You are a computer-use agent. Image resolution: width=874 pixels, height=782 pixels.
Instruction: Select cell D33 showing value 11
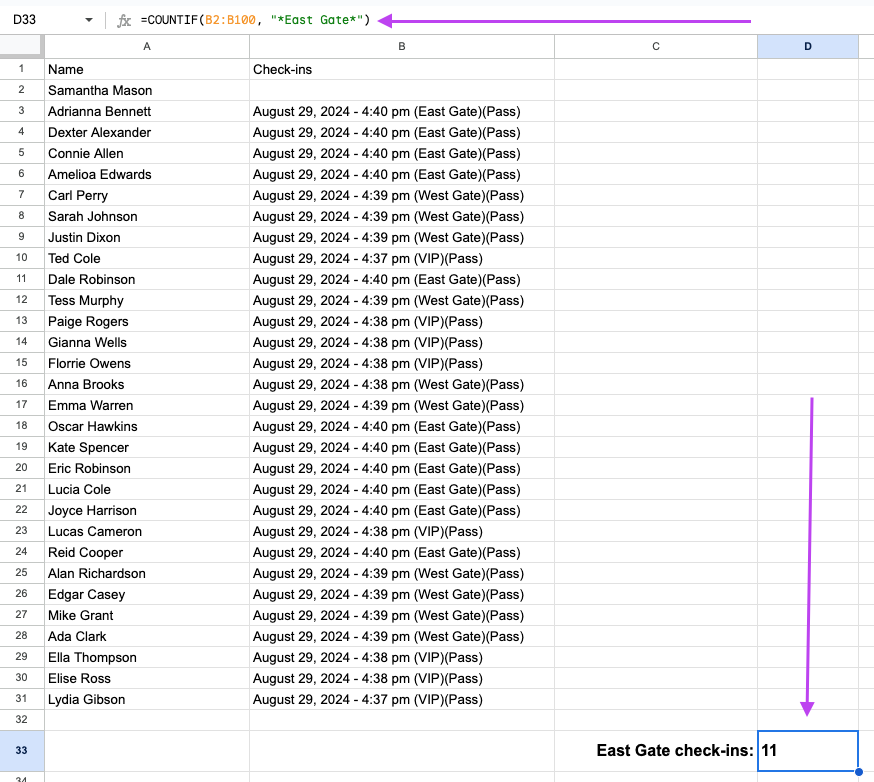click(x=807, y=751)
